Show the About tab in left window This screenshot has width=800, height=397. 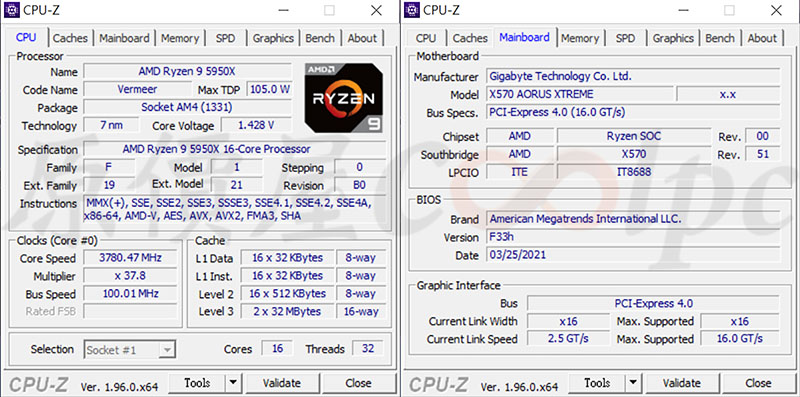coord(362,38)
